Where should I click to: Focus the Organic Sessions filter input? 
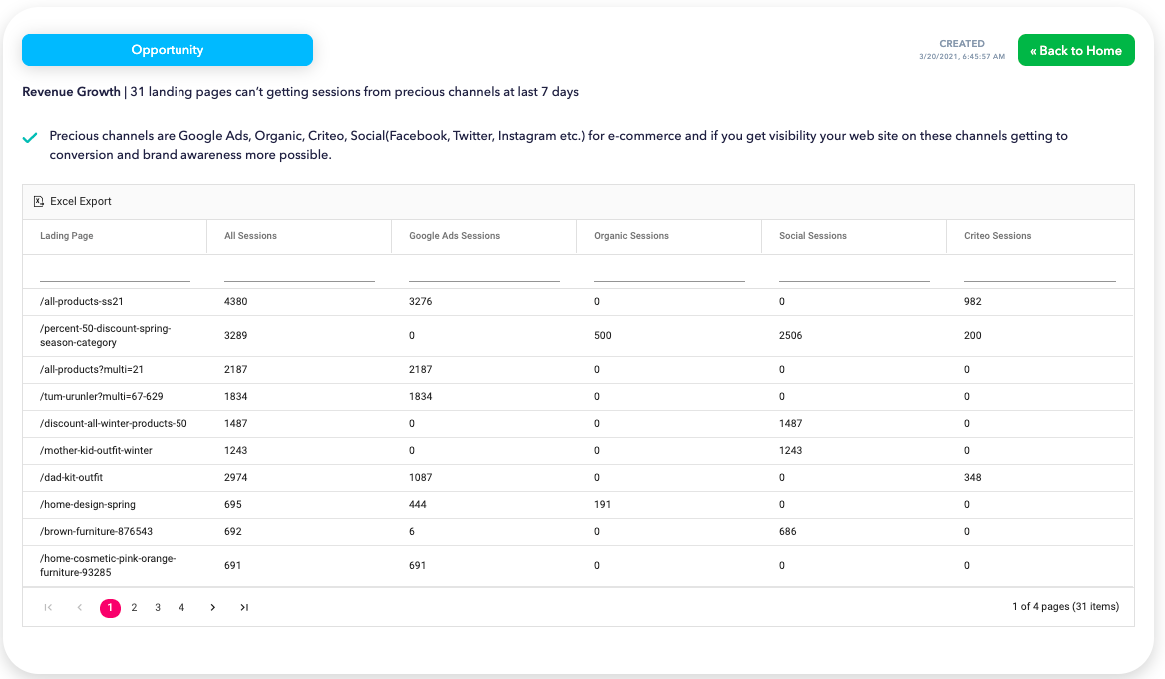[x=669, y=272]
